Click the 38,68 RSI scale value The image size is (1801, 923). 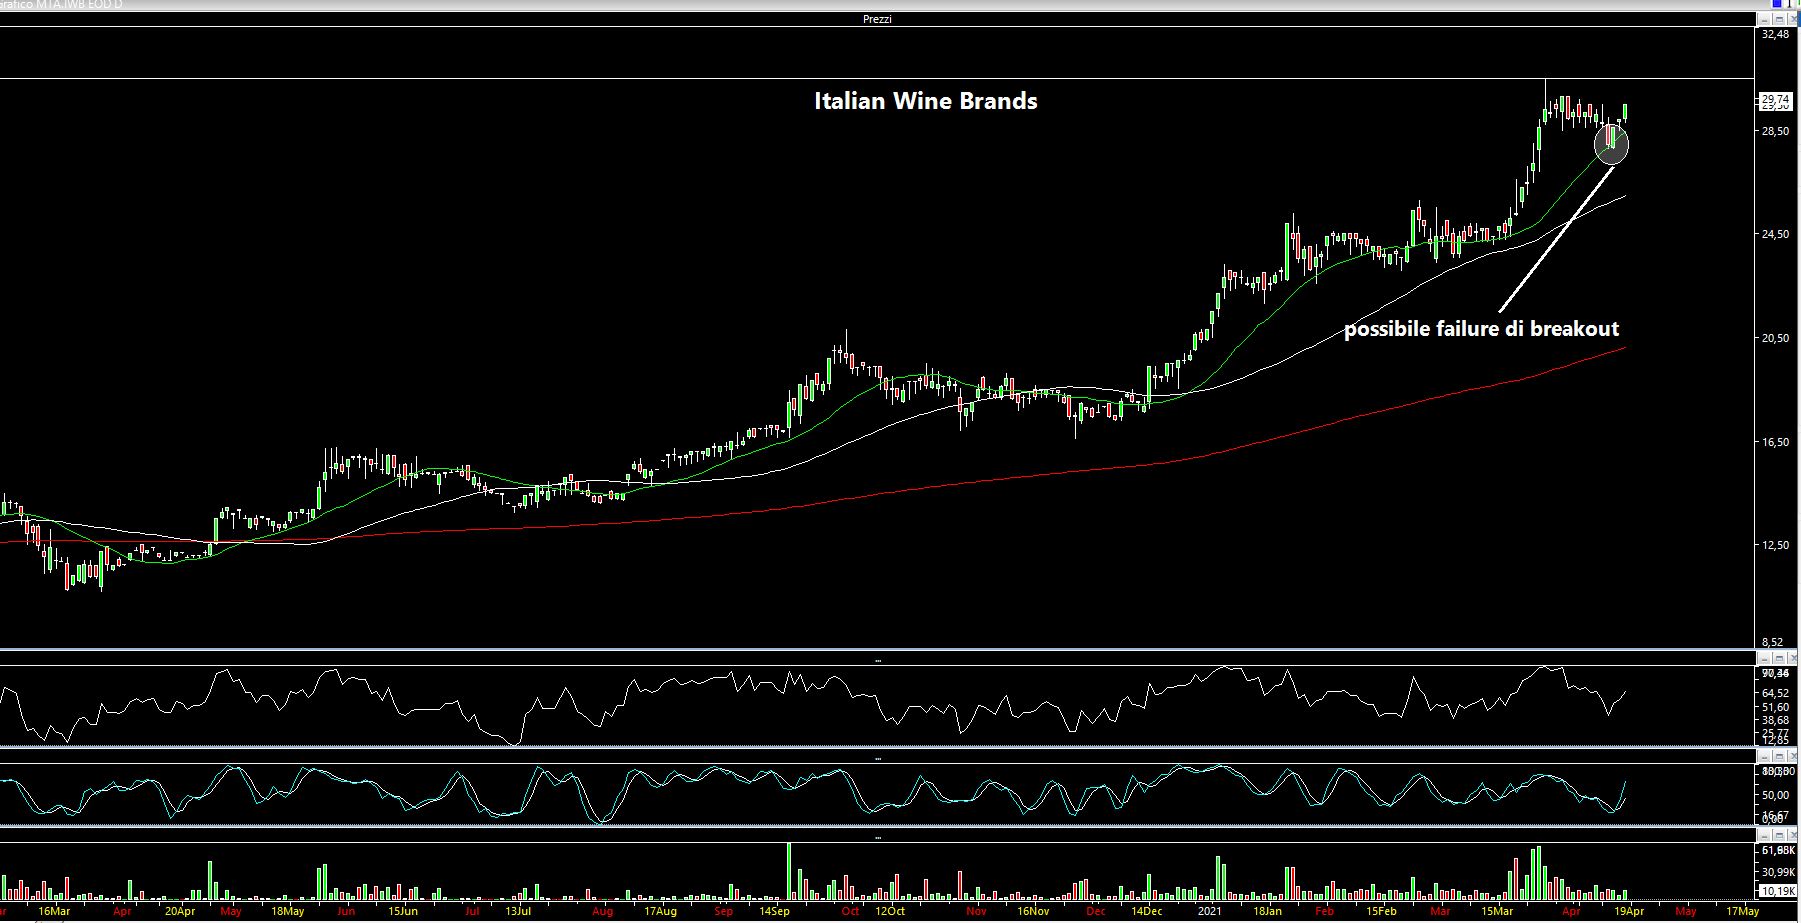point(1775,720)
